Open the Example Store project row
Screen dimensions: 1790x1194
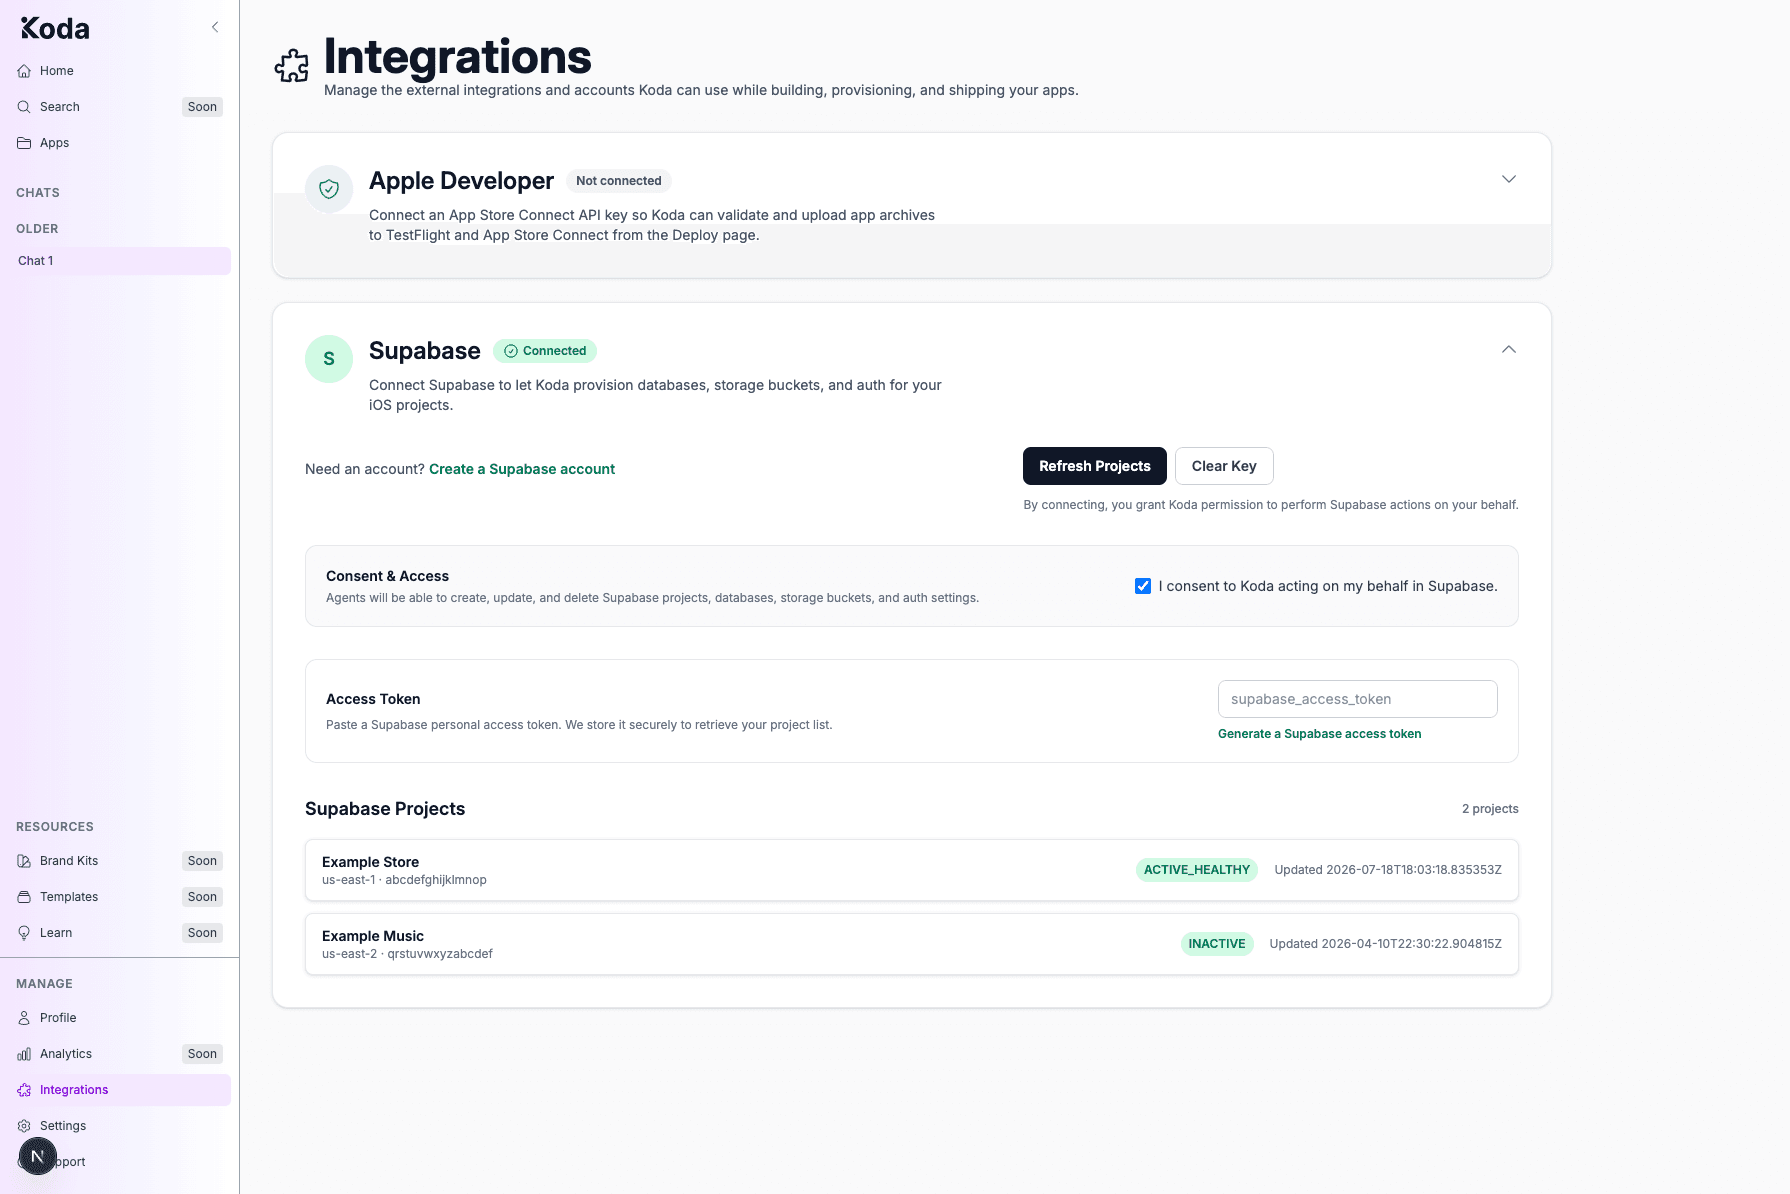point(912,870)
